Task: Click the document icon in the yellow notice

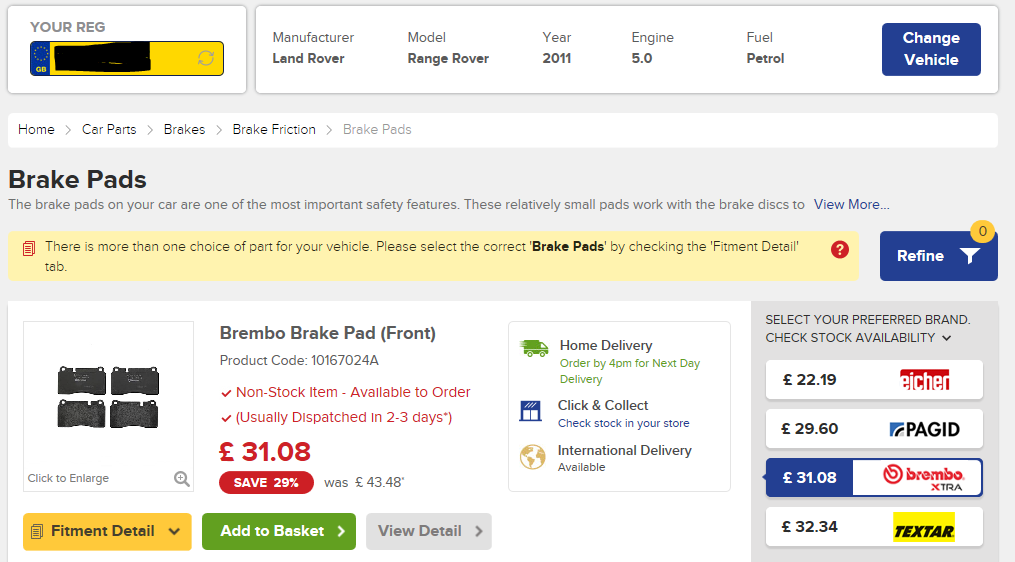Action: point(28,249)
